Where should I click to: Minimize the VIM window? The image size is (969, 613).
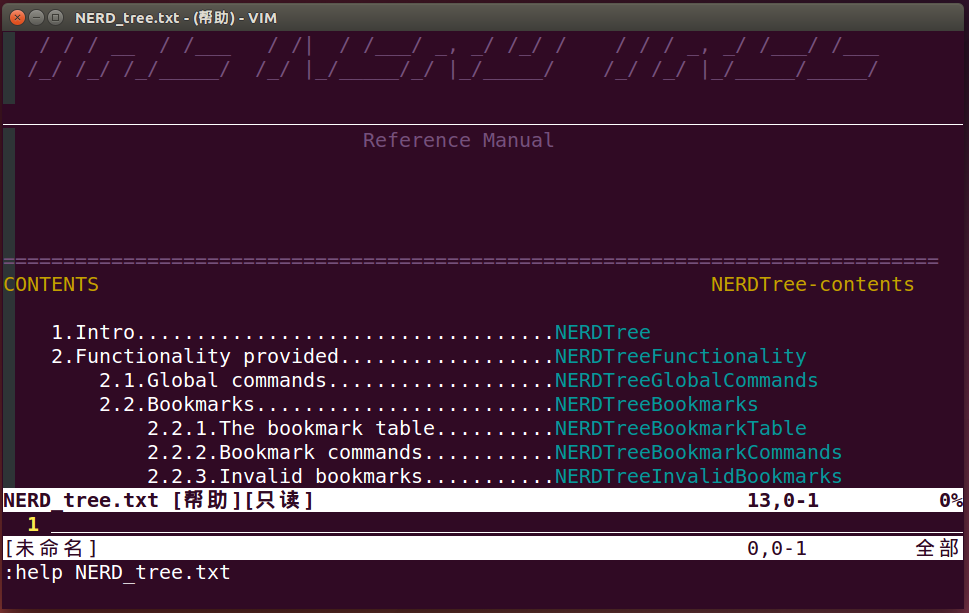click(36, 17)
